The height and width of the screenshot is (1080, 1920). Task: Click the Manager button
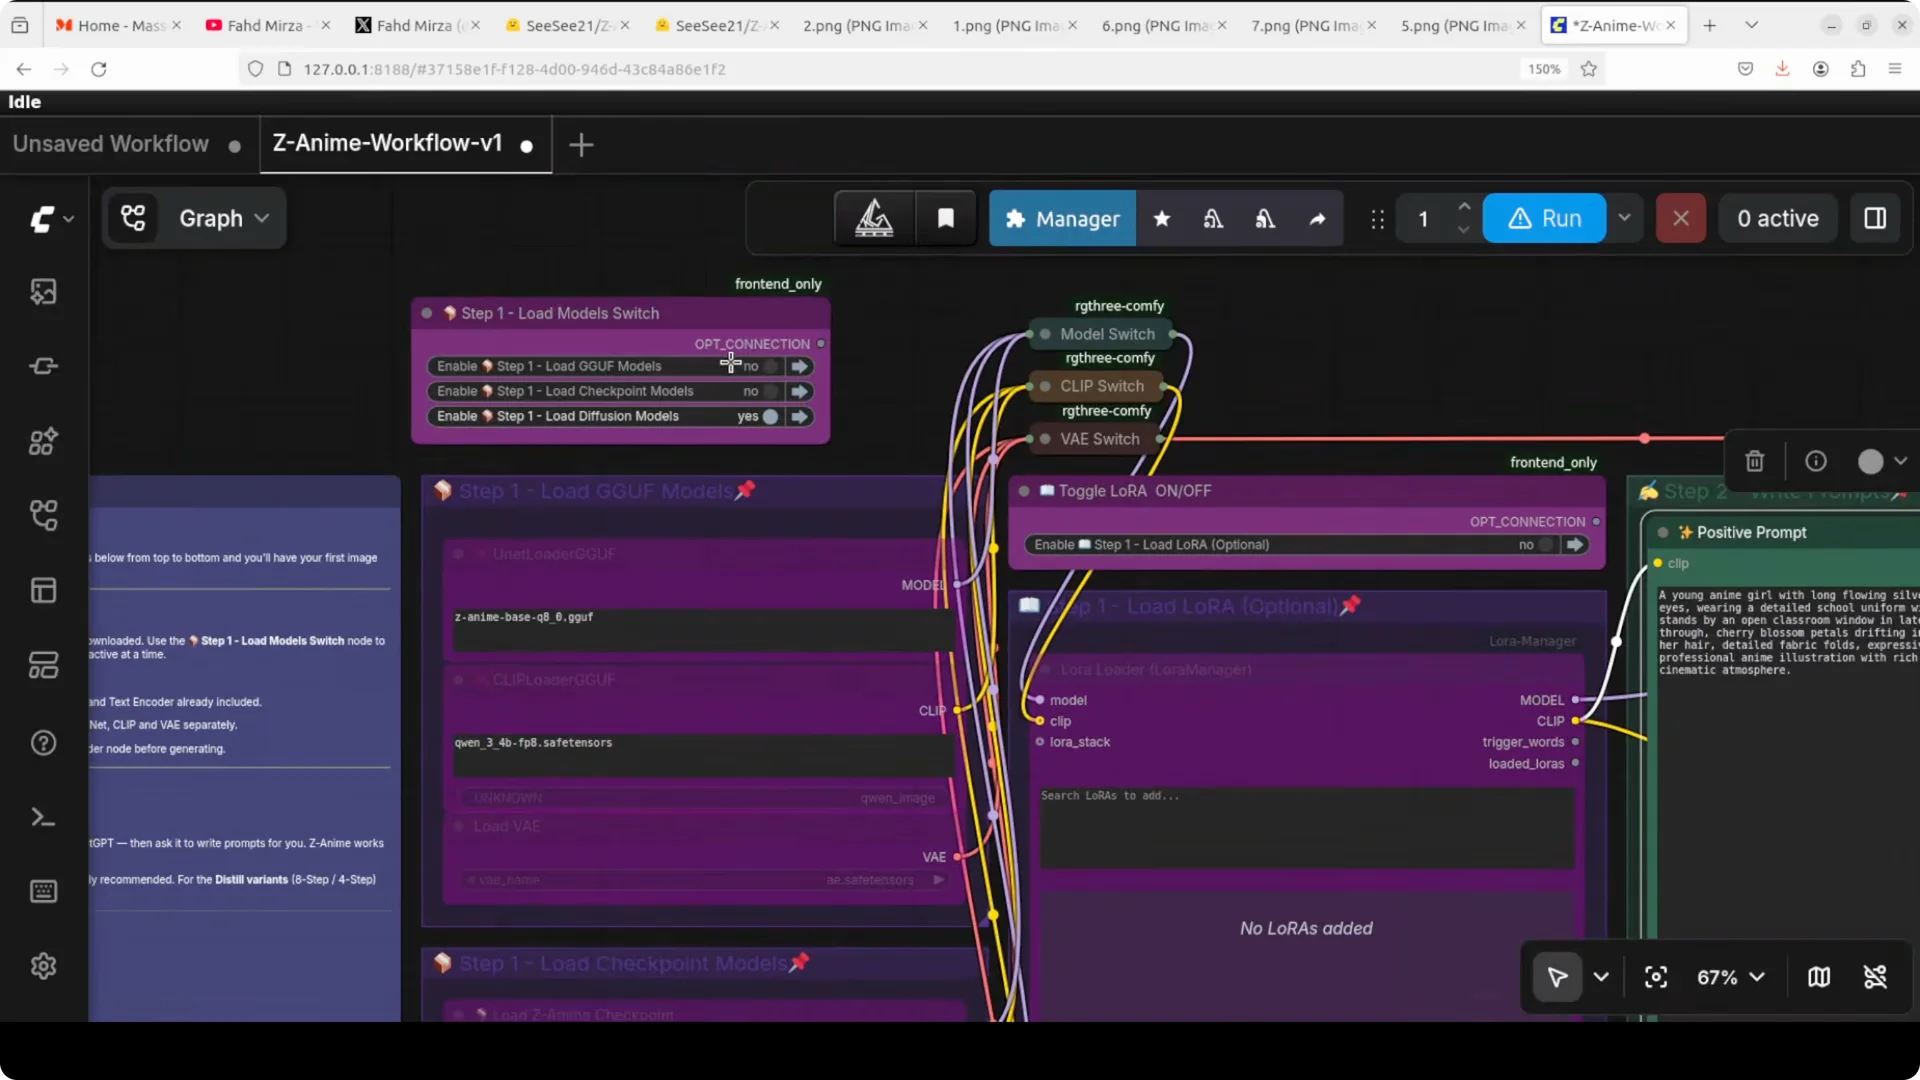tap(1062, 219)
